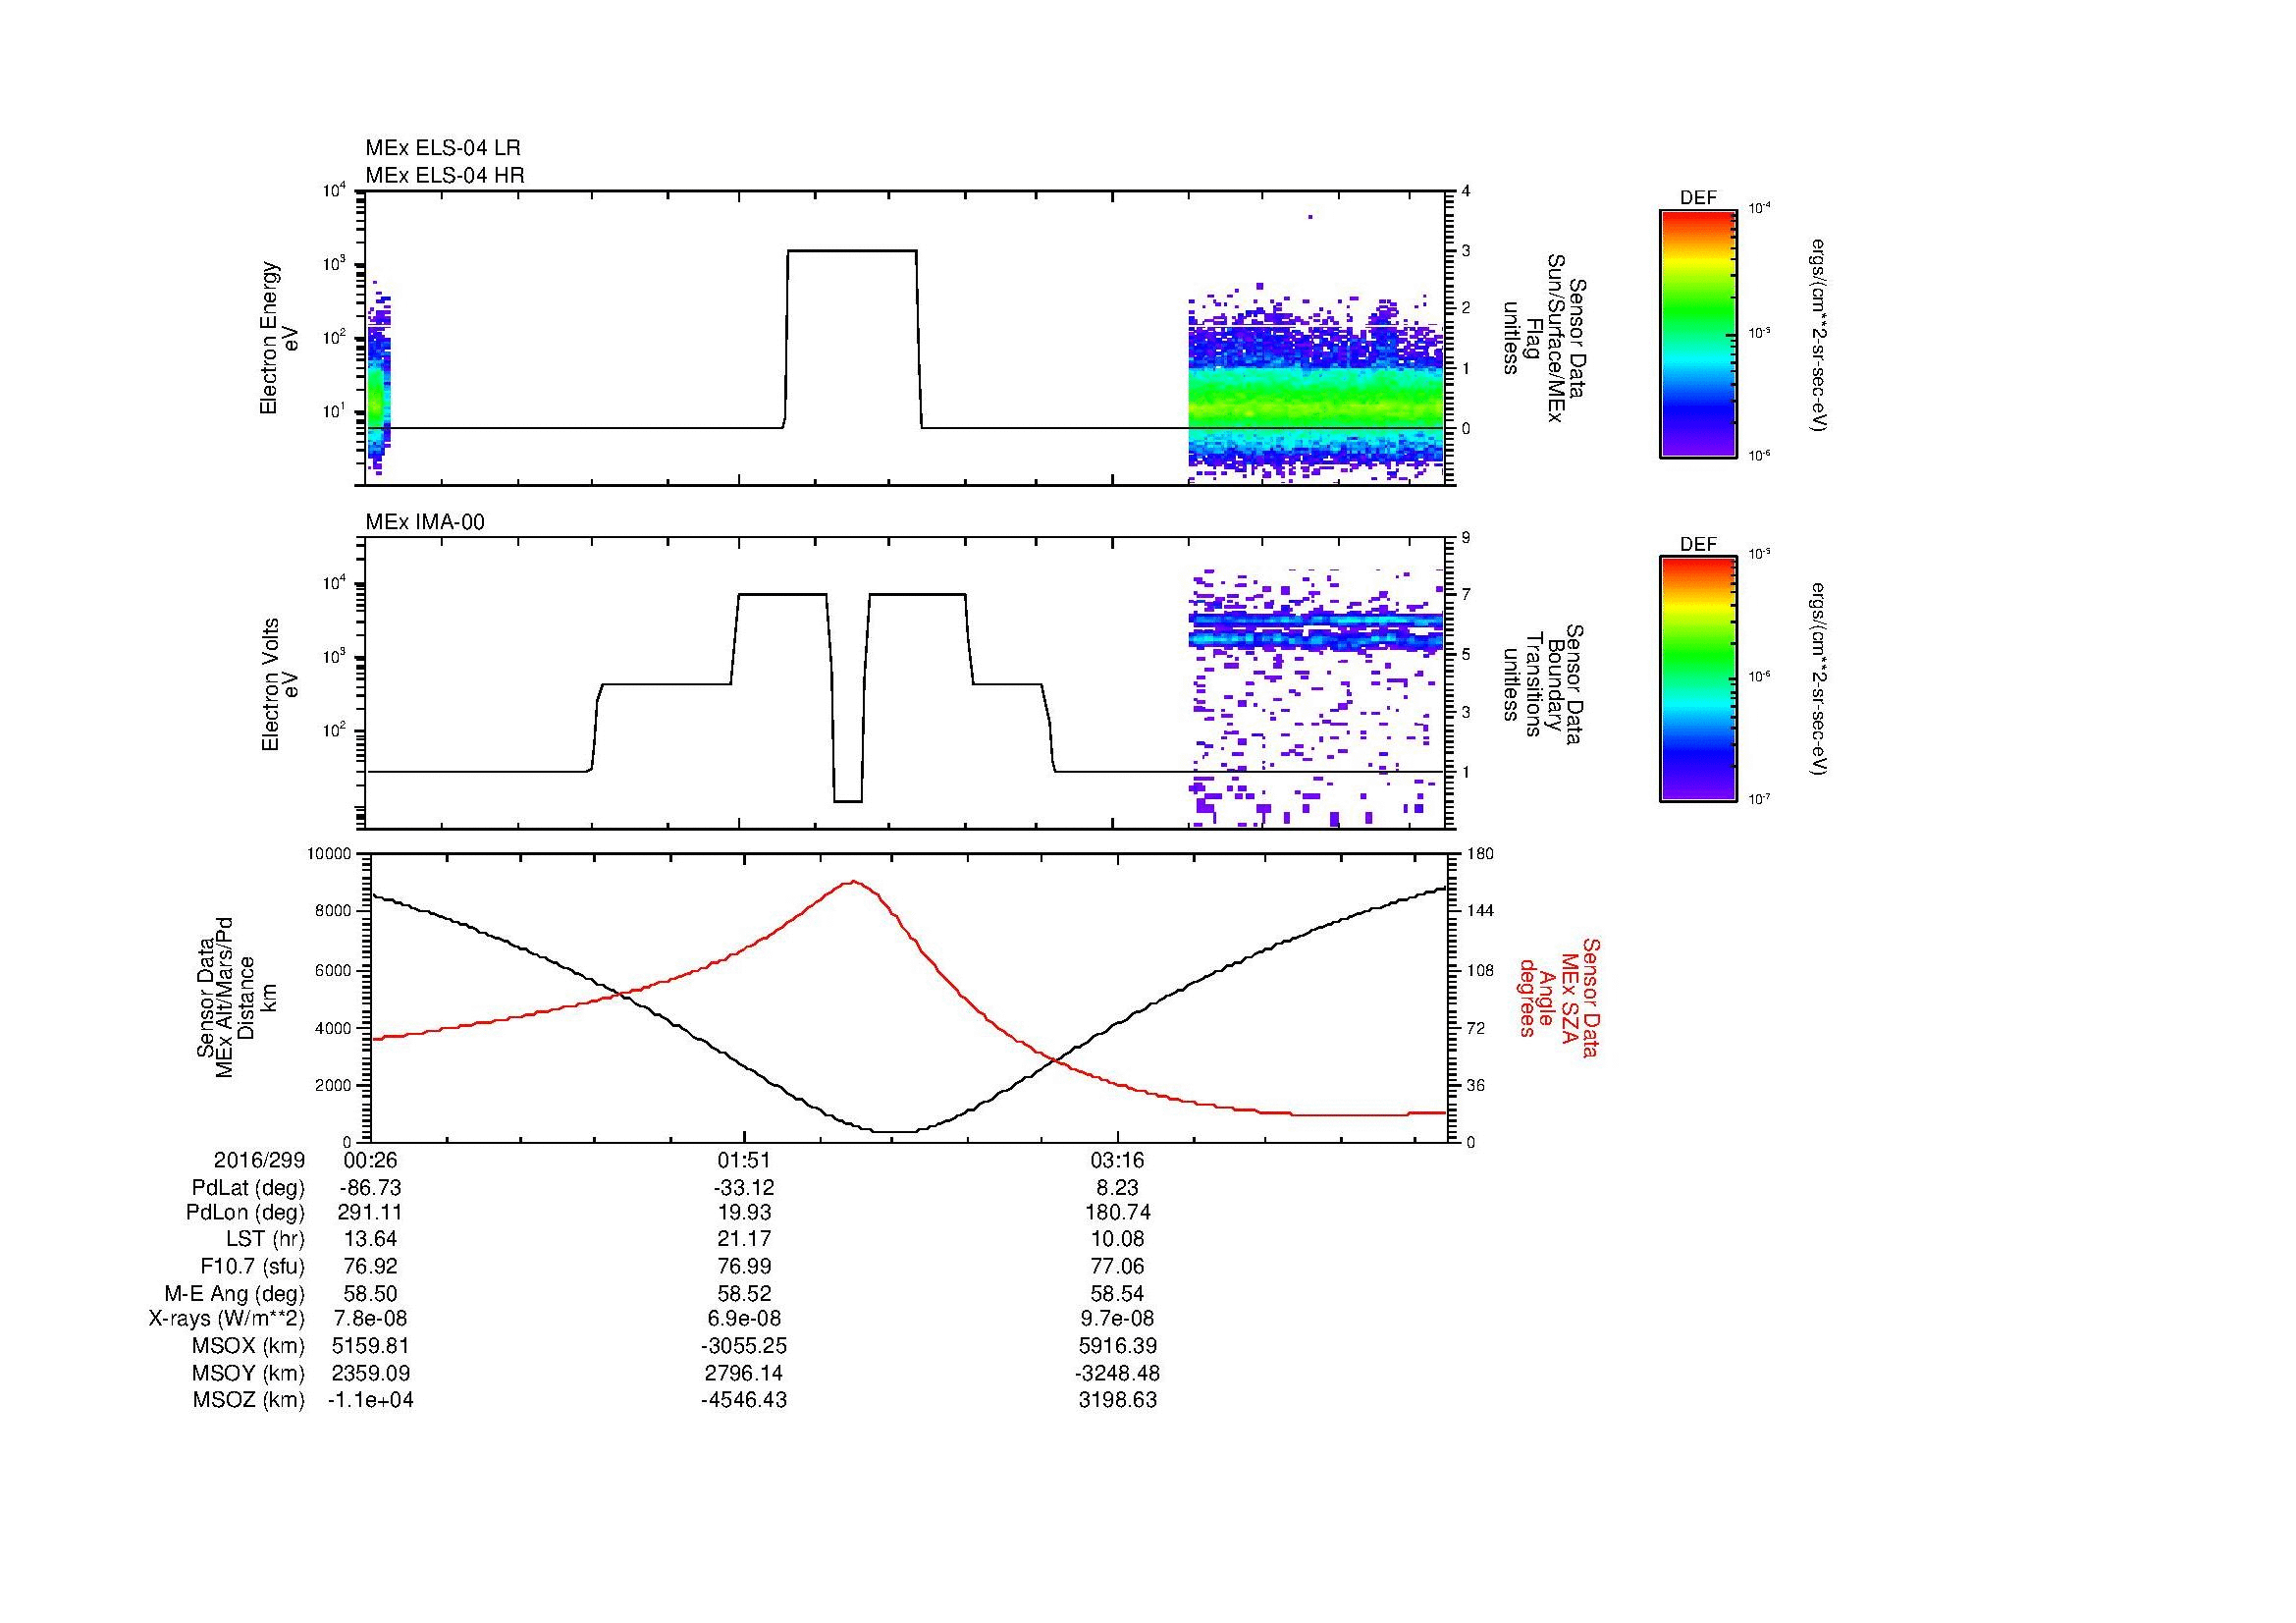
Task: Click the '10000' tick on the altitude axis
Action: click(331, 853)
